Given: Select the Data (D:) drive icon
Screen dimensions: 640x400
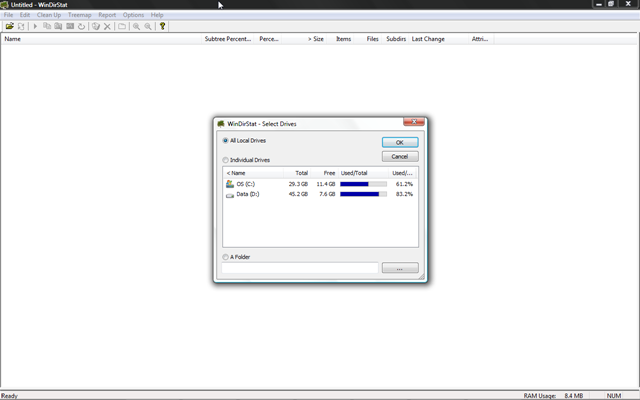Looking at the screenshot, I should 230,194.
